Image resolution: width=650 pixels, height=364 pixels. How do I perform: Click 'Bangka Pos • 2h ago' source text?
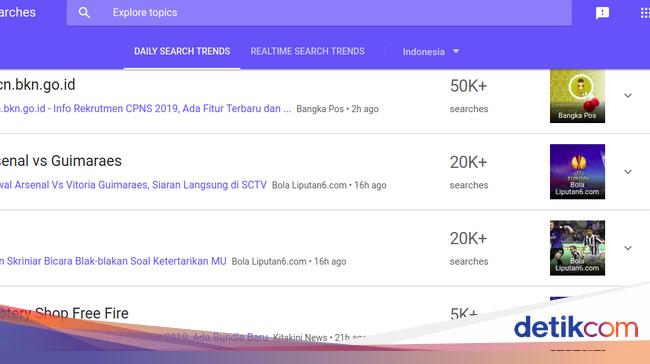[337, 109]
